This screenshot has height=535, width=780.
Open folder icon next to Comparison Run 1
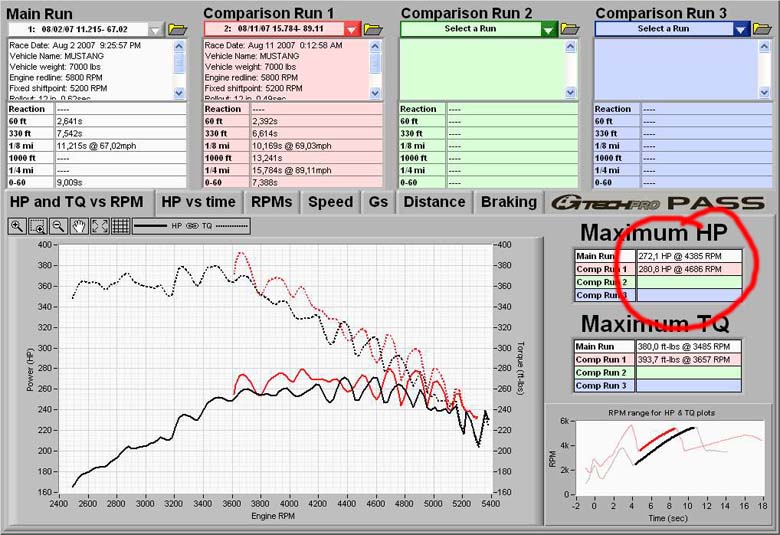tap(373, 29)
